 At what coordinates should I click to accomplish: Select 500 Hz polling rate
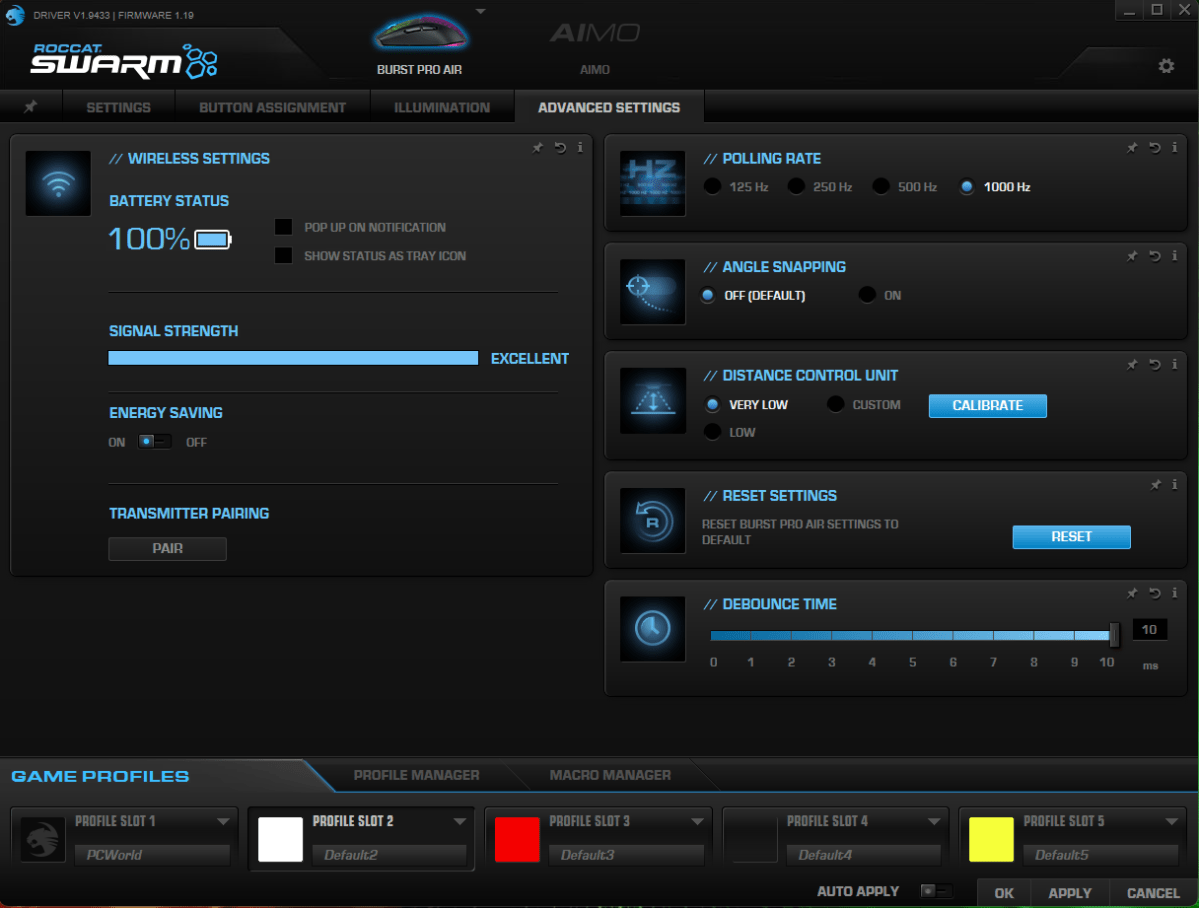(881, 187)
